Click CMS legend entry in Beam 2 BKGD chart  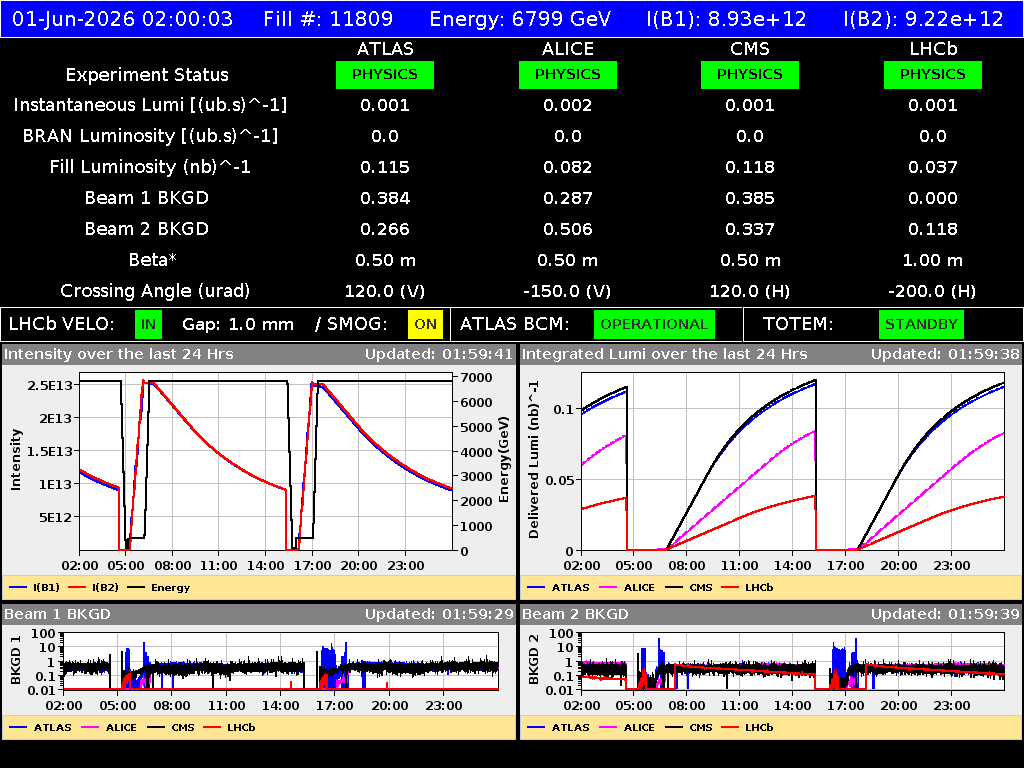pyautogui.click(x=689, y=728)
